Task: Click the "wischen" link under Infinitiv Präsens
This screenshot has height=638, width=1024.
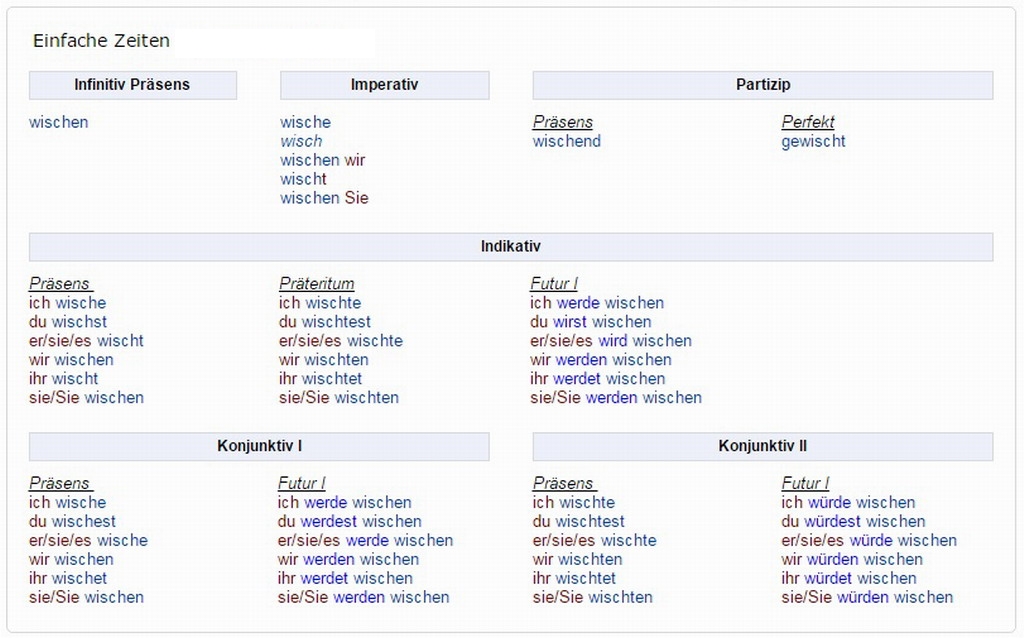Action: [x=59, y=122]
